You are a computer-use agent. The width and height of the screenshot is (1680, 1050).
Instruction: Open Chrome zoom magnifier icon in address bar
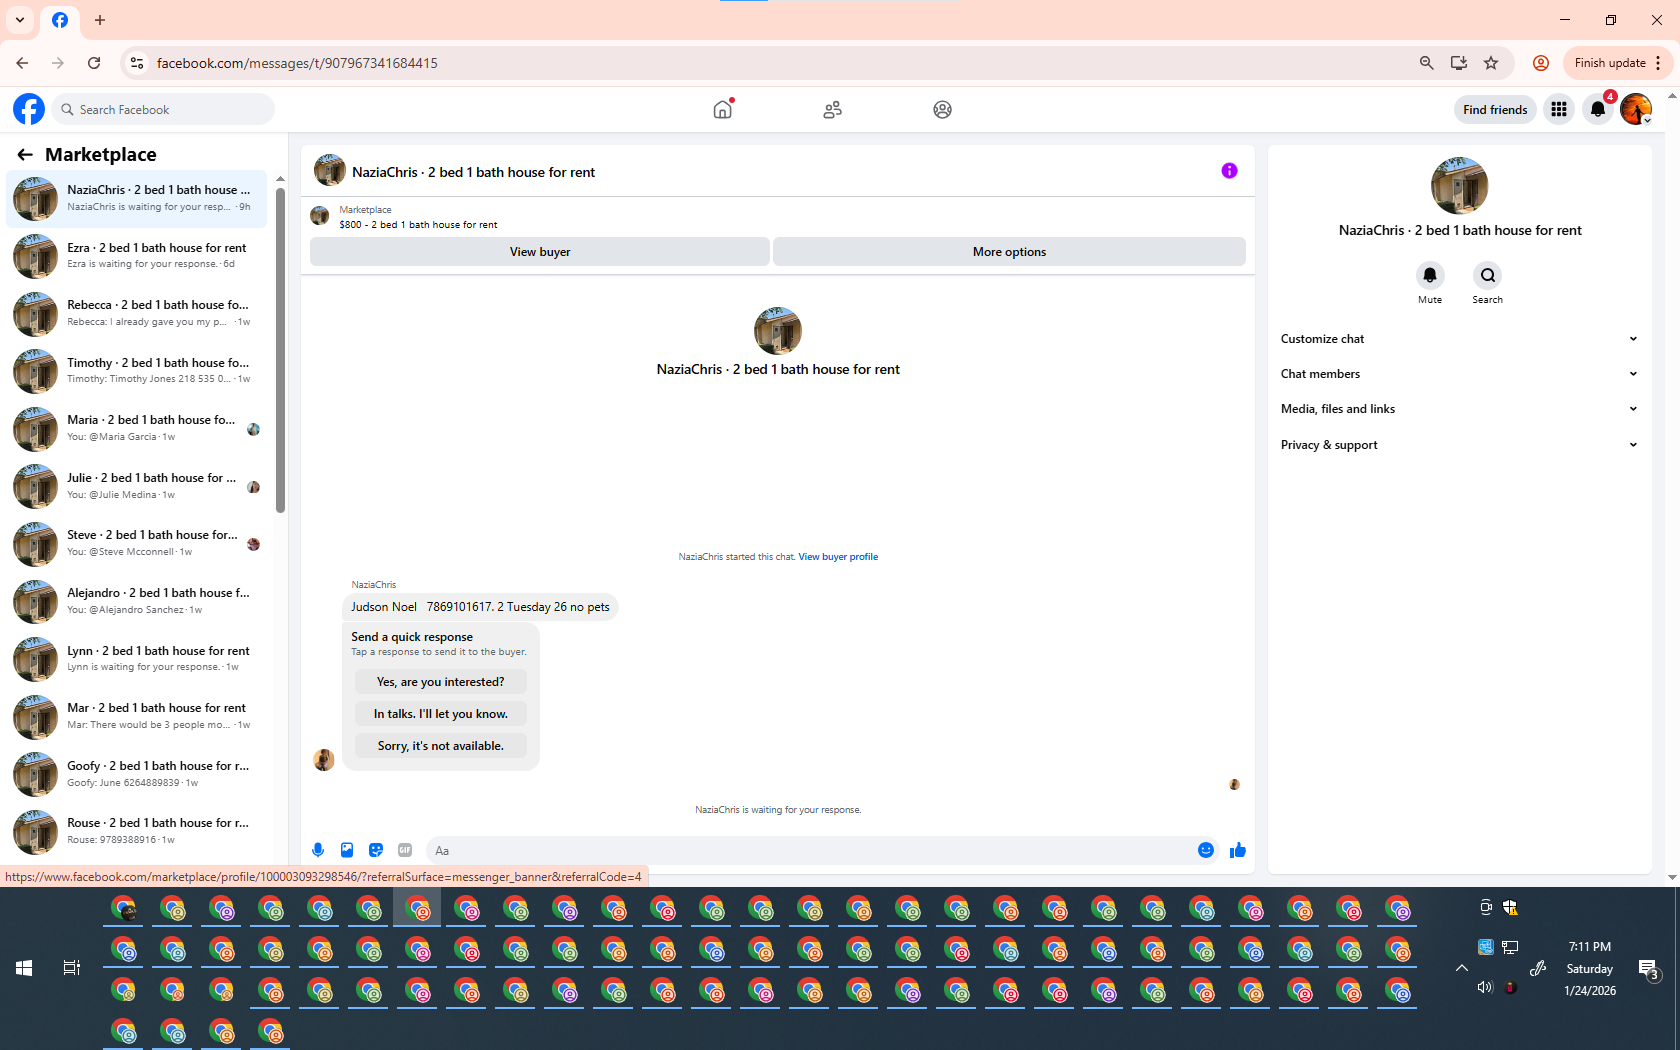[1427, 63]
